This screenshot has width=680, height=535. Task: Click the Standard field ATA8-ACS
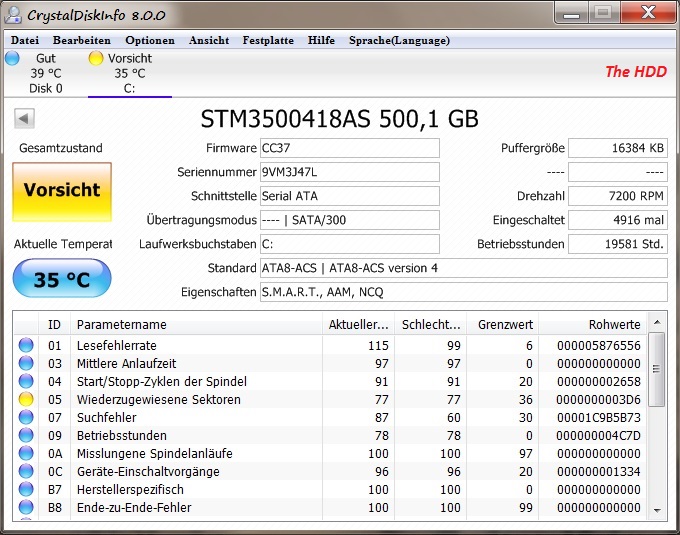point(464,268)
